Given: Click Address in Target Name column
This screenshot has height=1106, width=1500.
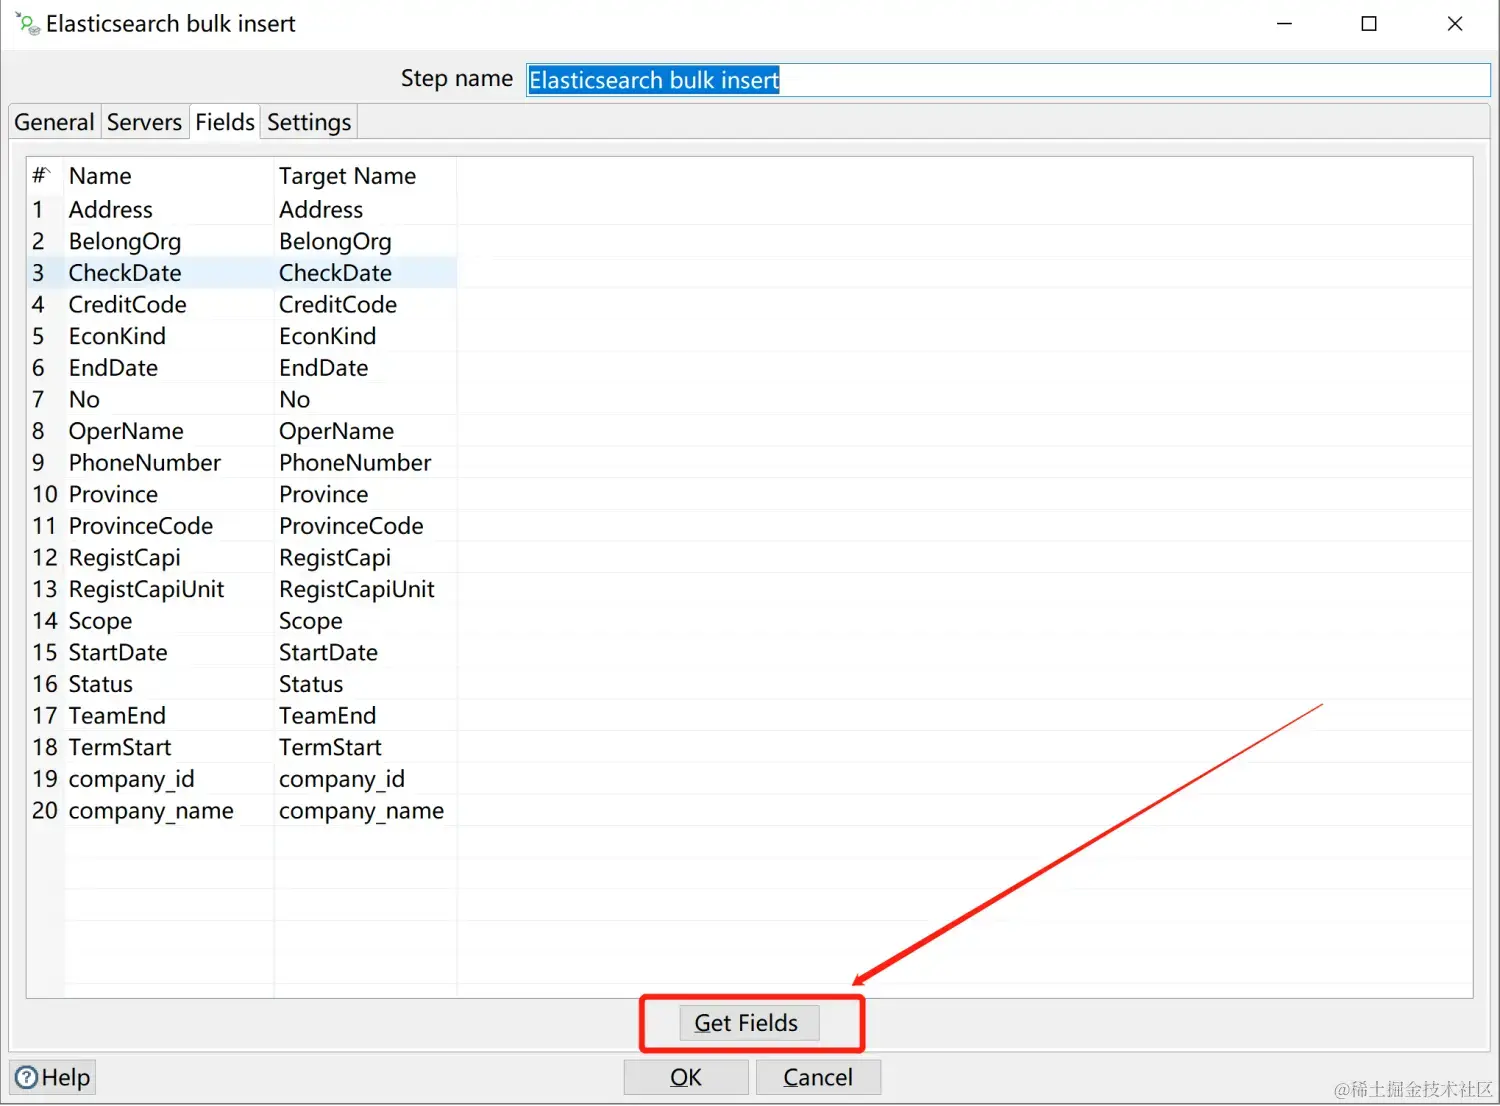Looking at the screenshot, I should [x=365, y=210].
